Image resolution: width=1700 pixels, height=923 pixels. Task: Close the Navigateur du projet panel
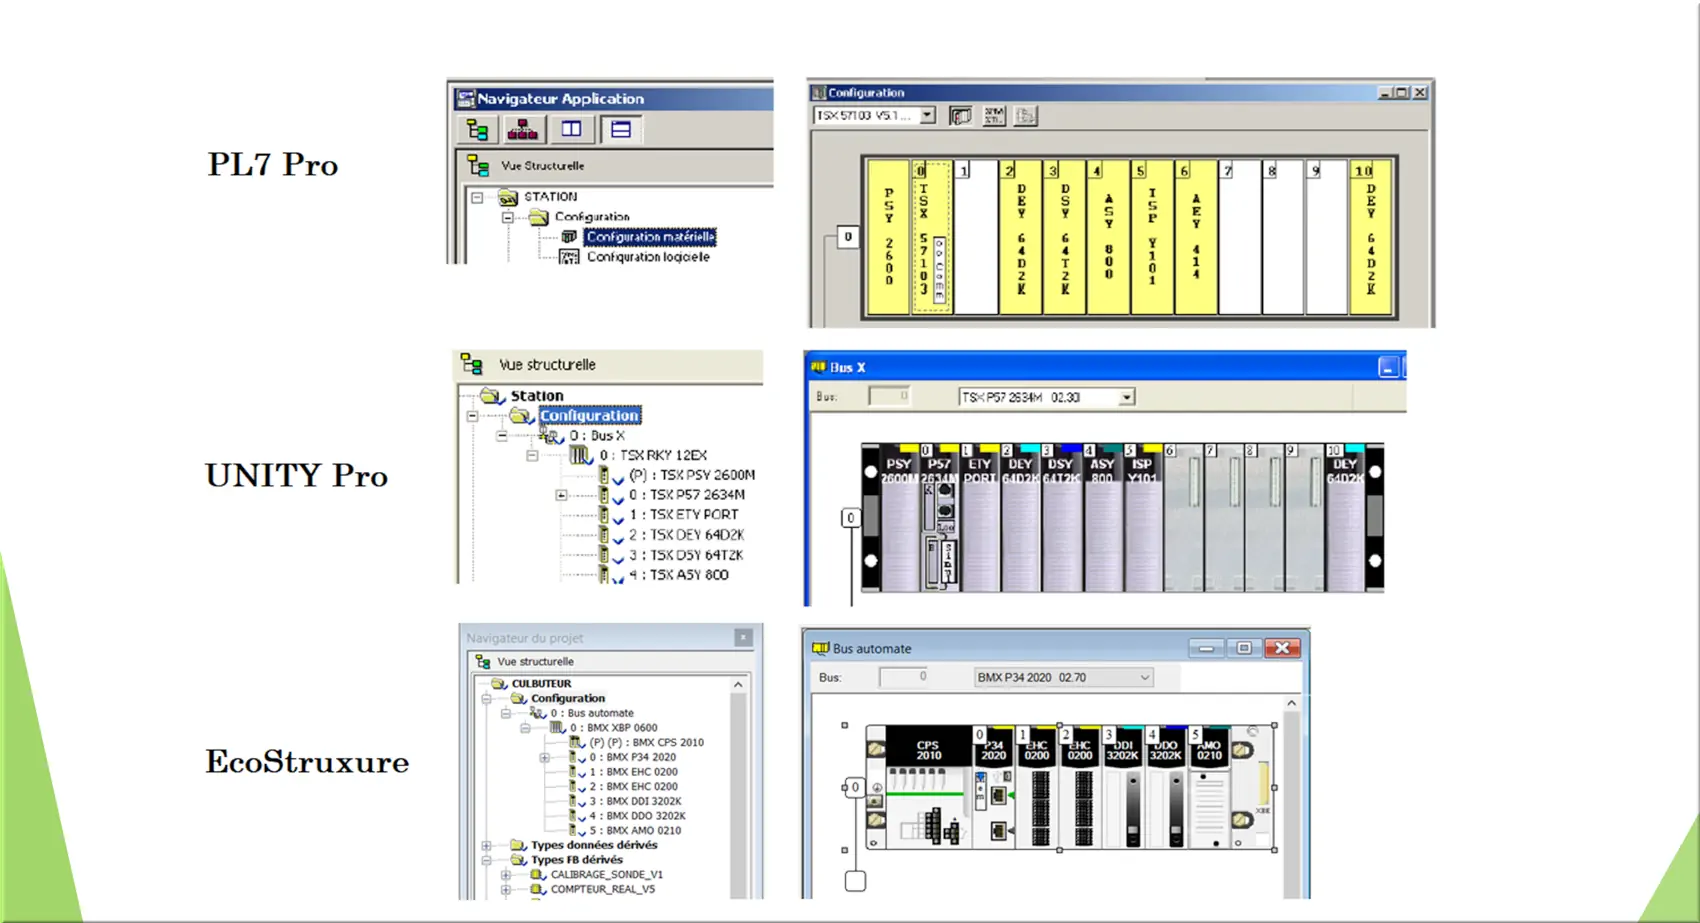point(743,638)
